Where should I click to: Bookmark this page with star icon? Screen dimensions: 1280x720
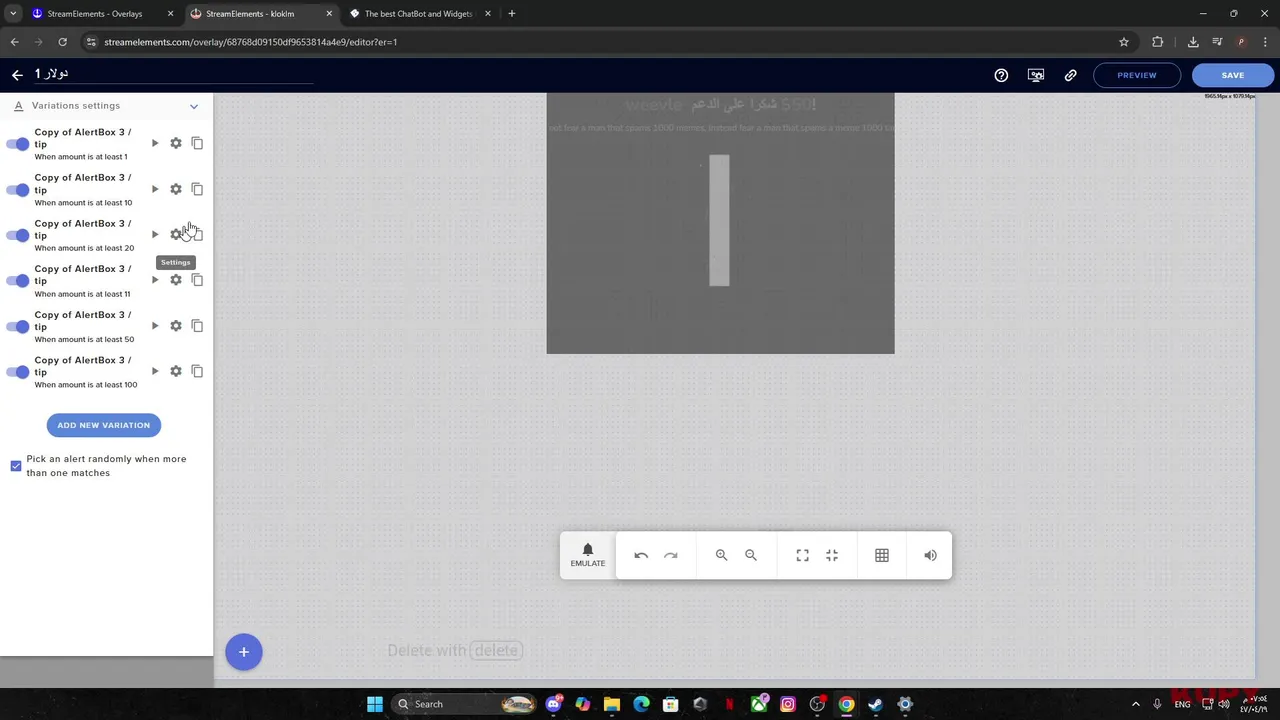1124,42
